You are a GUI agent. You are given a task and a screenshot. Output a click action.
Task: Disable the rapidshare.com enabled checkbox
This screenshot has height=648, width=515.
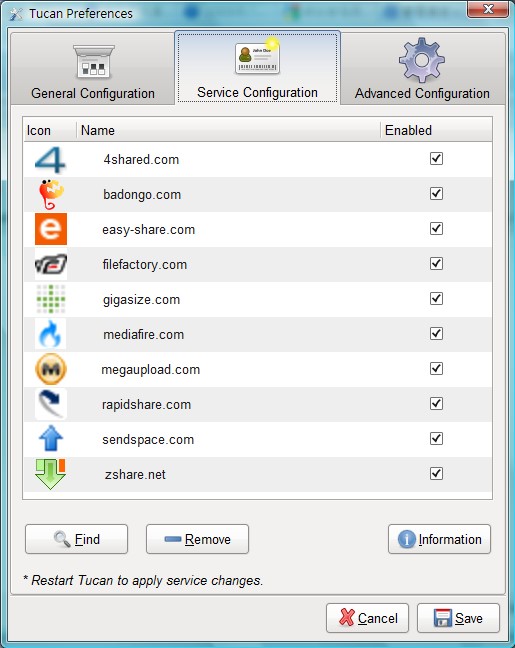436,404
